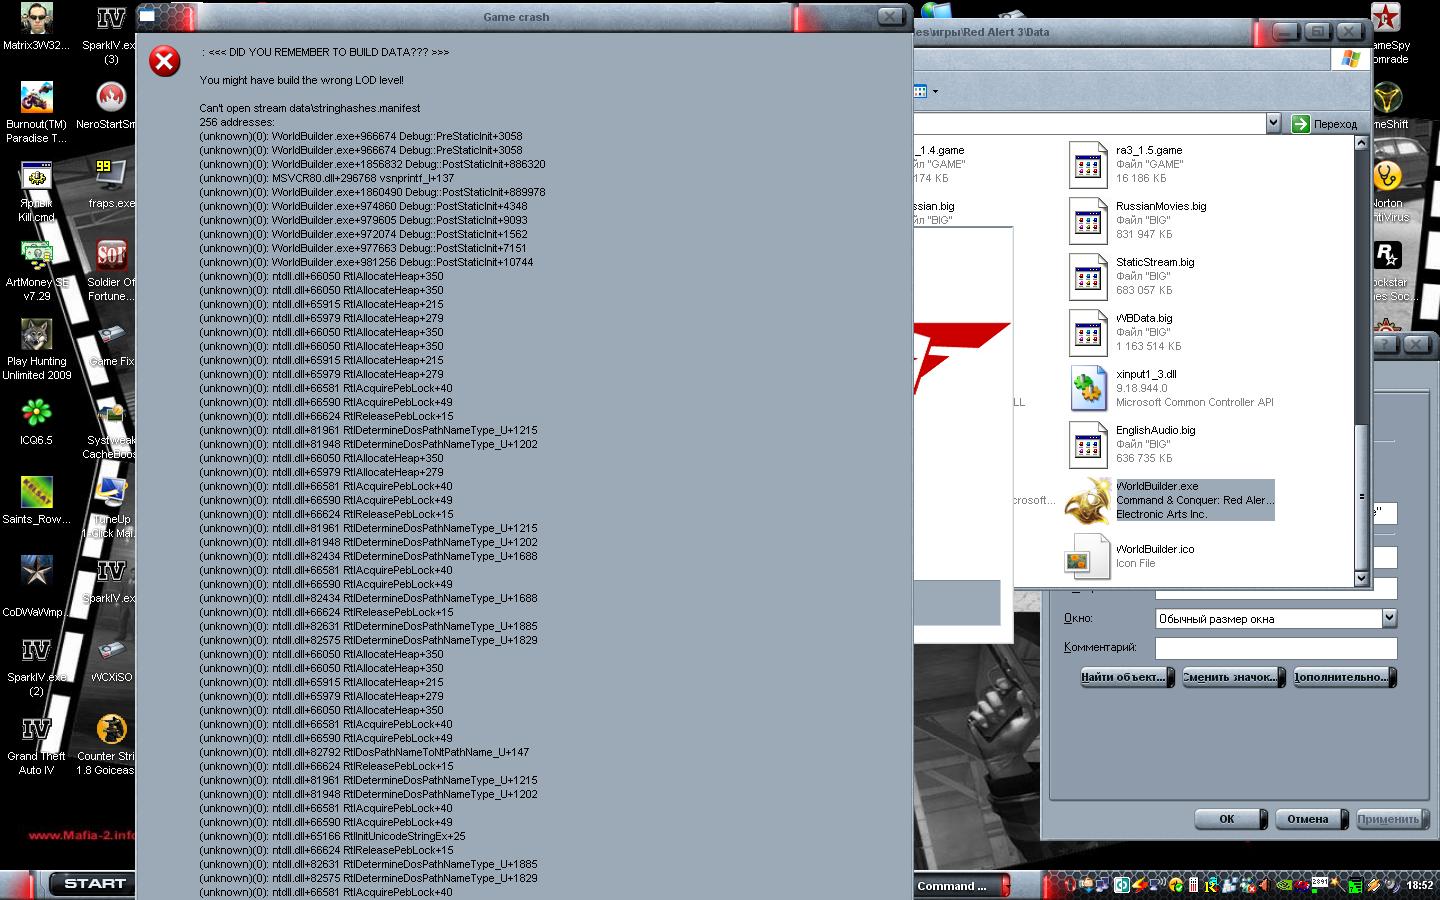Click the 'Electronic Arts Inc.' text
This screenshot has height=900, width=1440.
click(x=1162, y=514)
